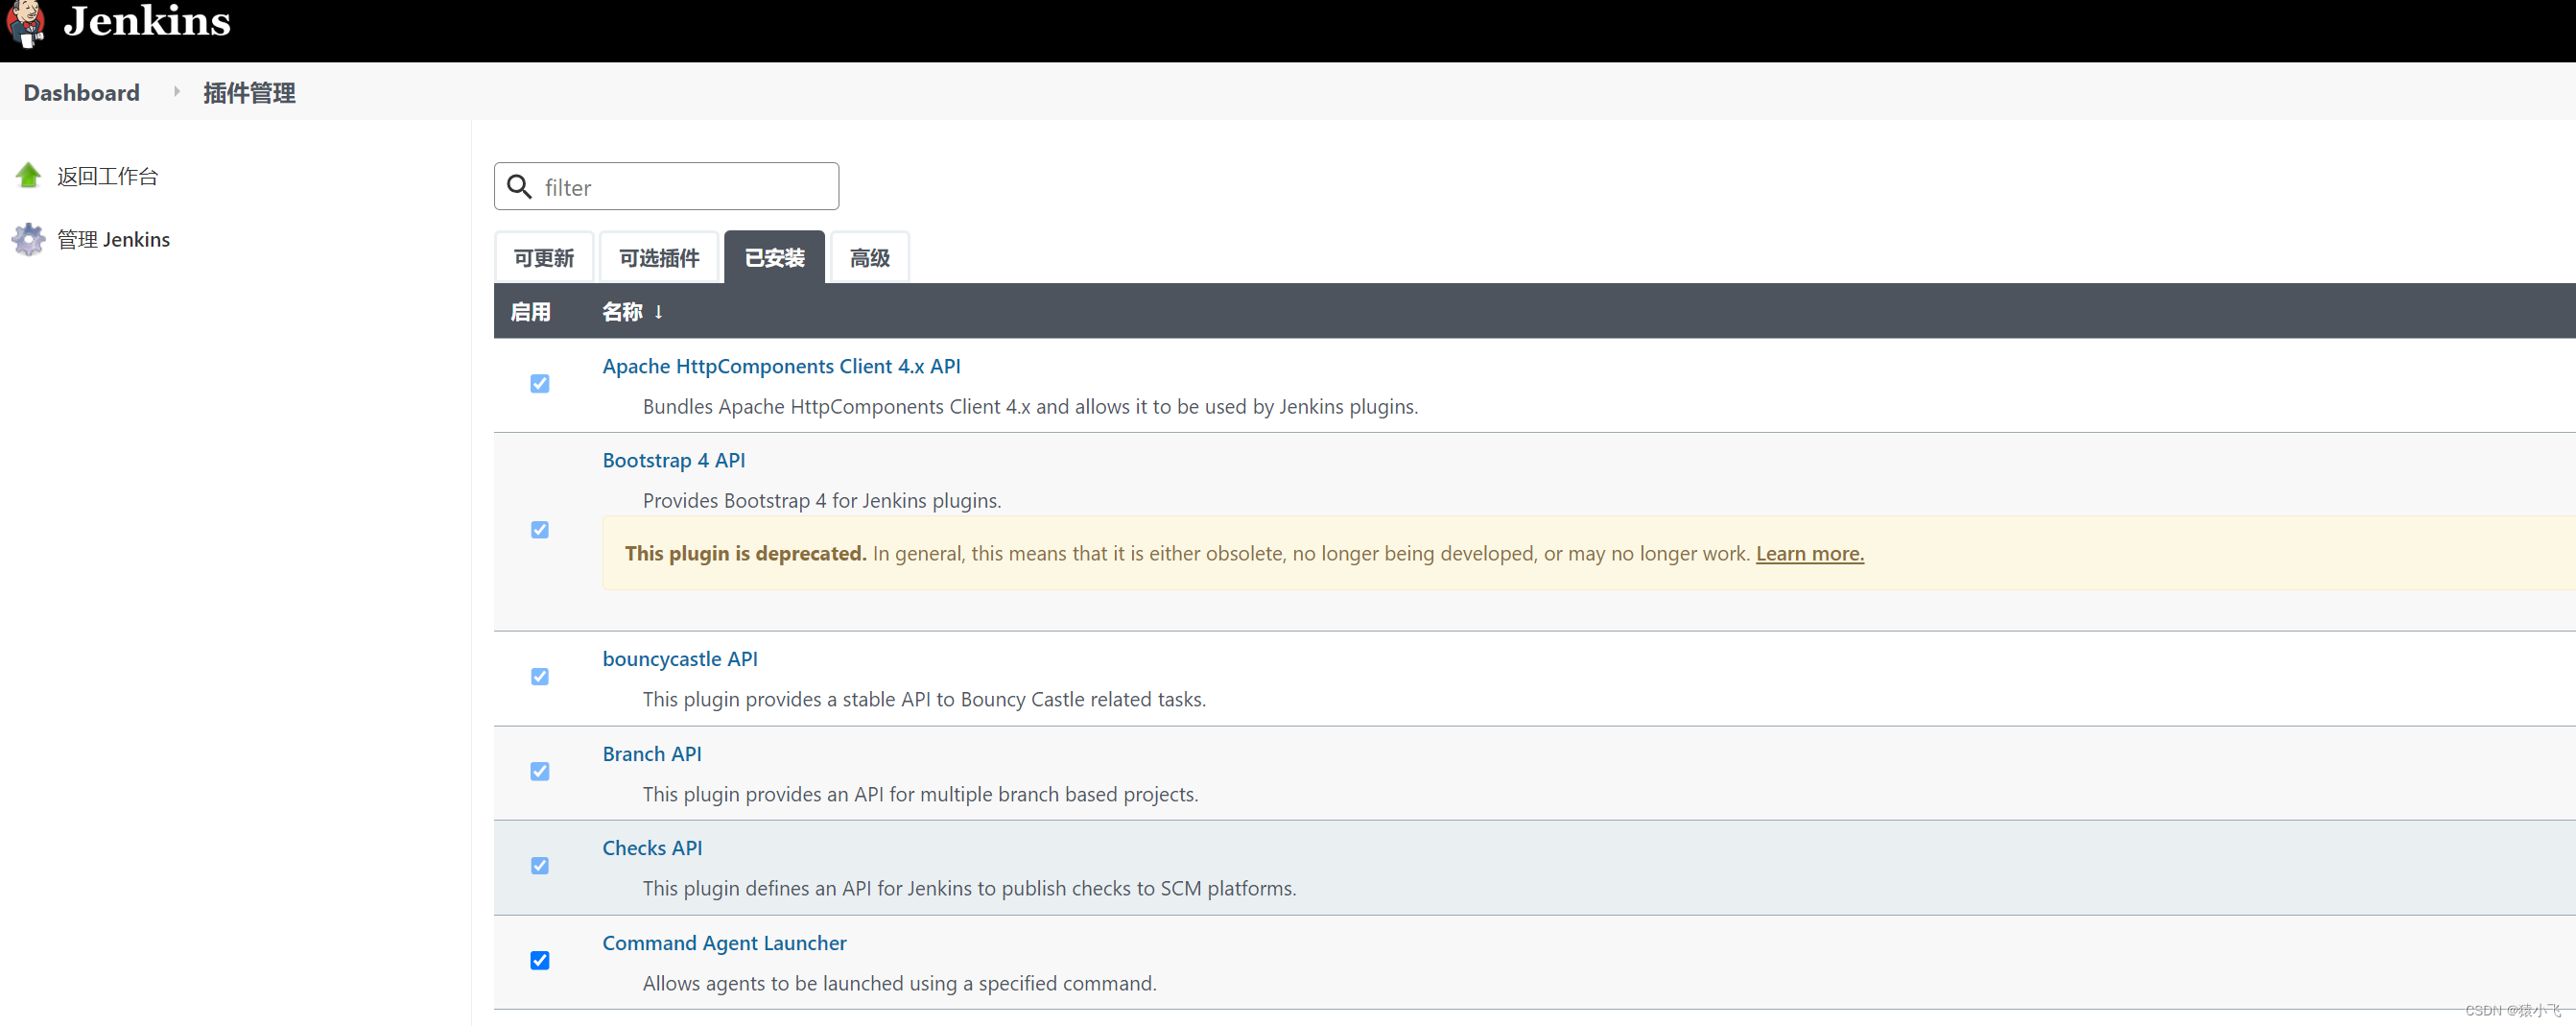2576x1026 pixels.
Task: Click the Learn more link in deprecation warning
Action: [1810, 553]
